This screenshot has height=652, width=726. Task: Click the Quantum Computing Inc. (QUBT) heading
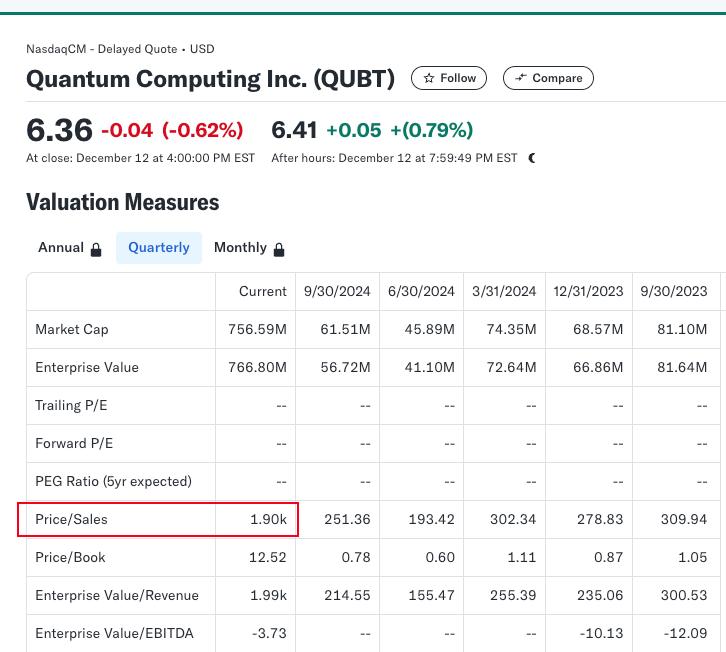(210, 78)
